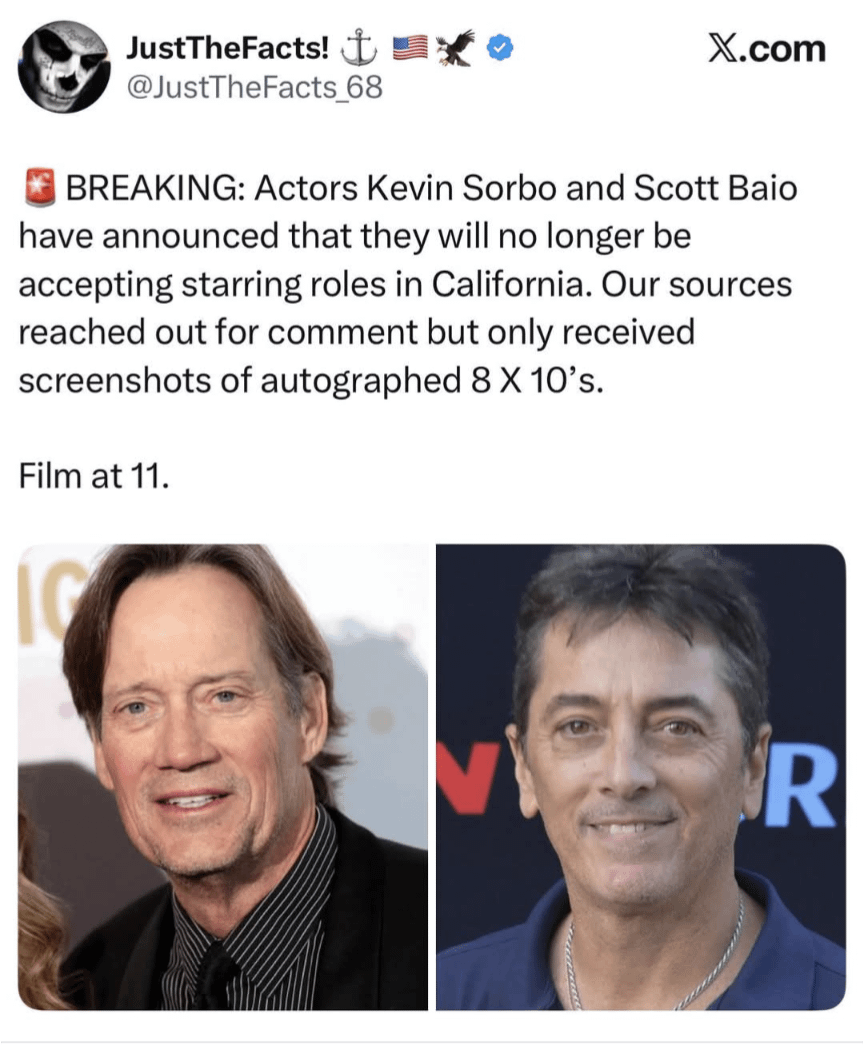Open the skull profile avatar
Screen dimensions: 864x1058
[x=64, y=67]
